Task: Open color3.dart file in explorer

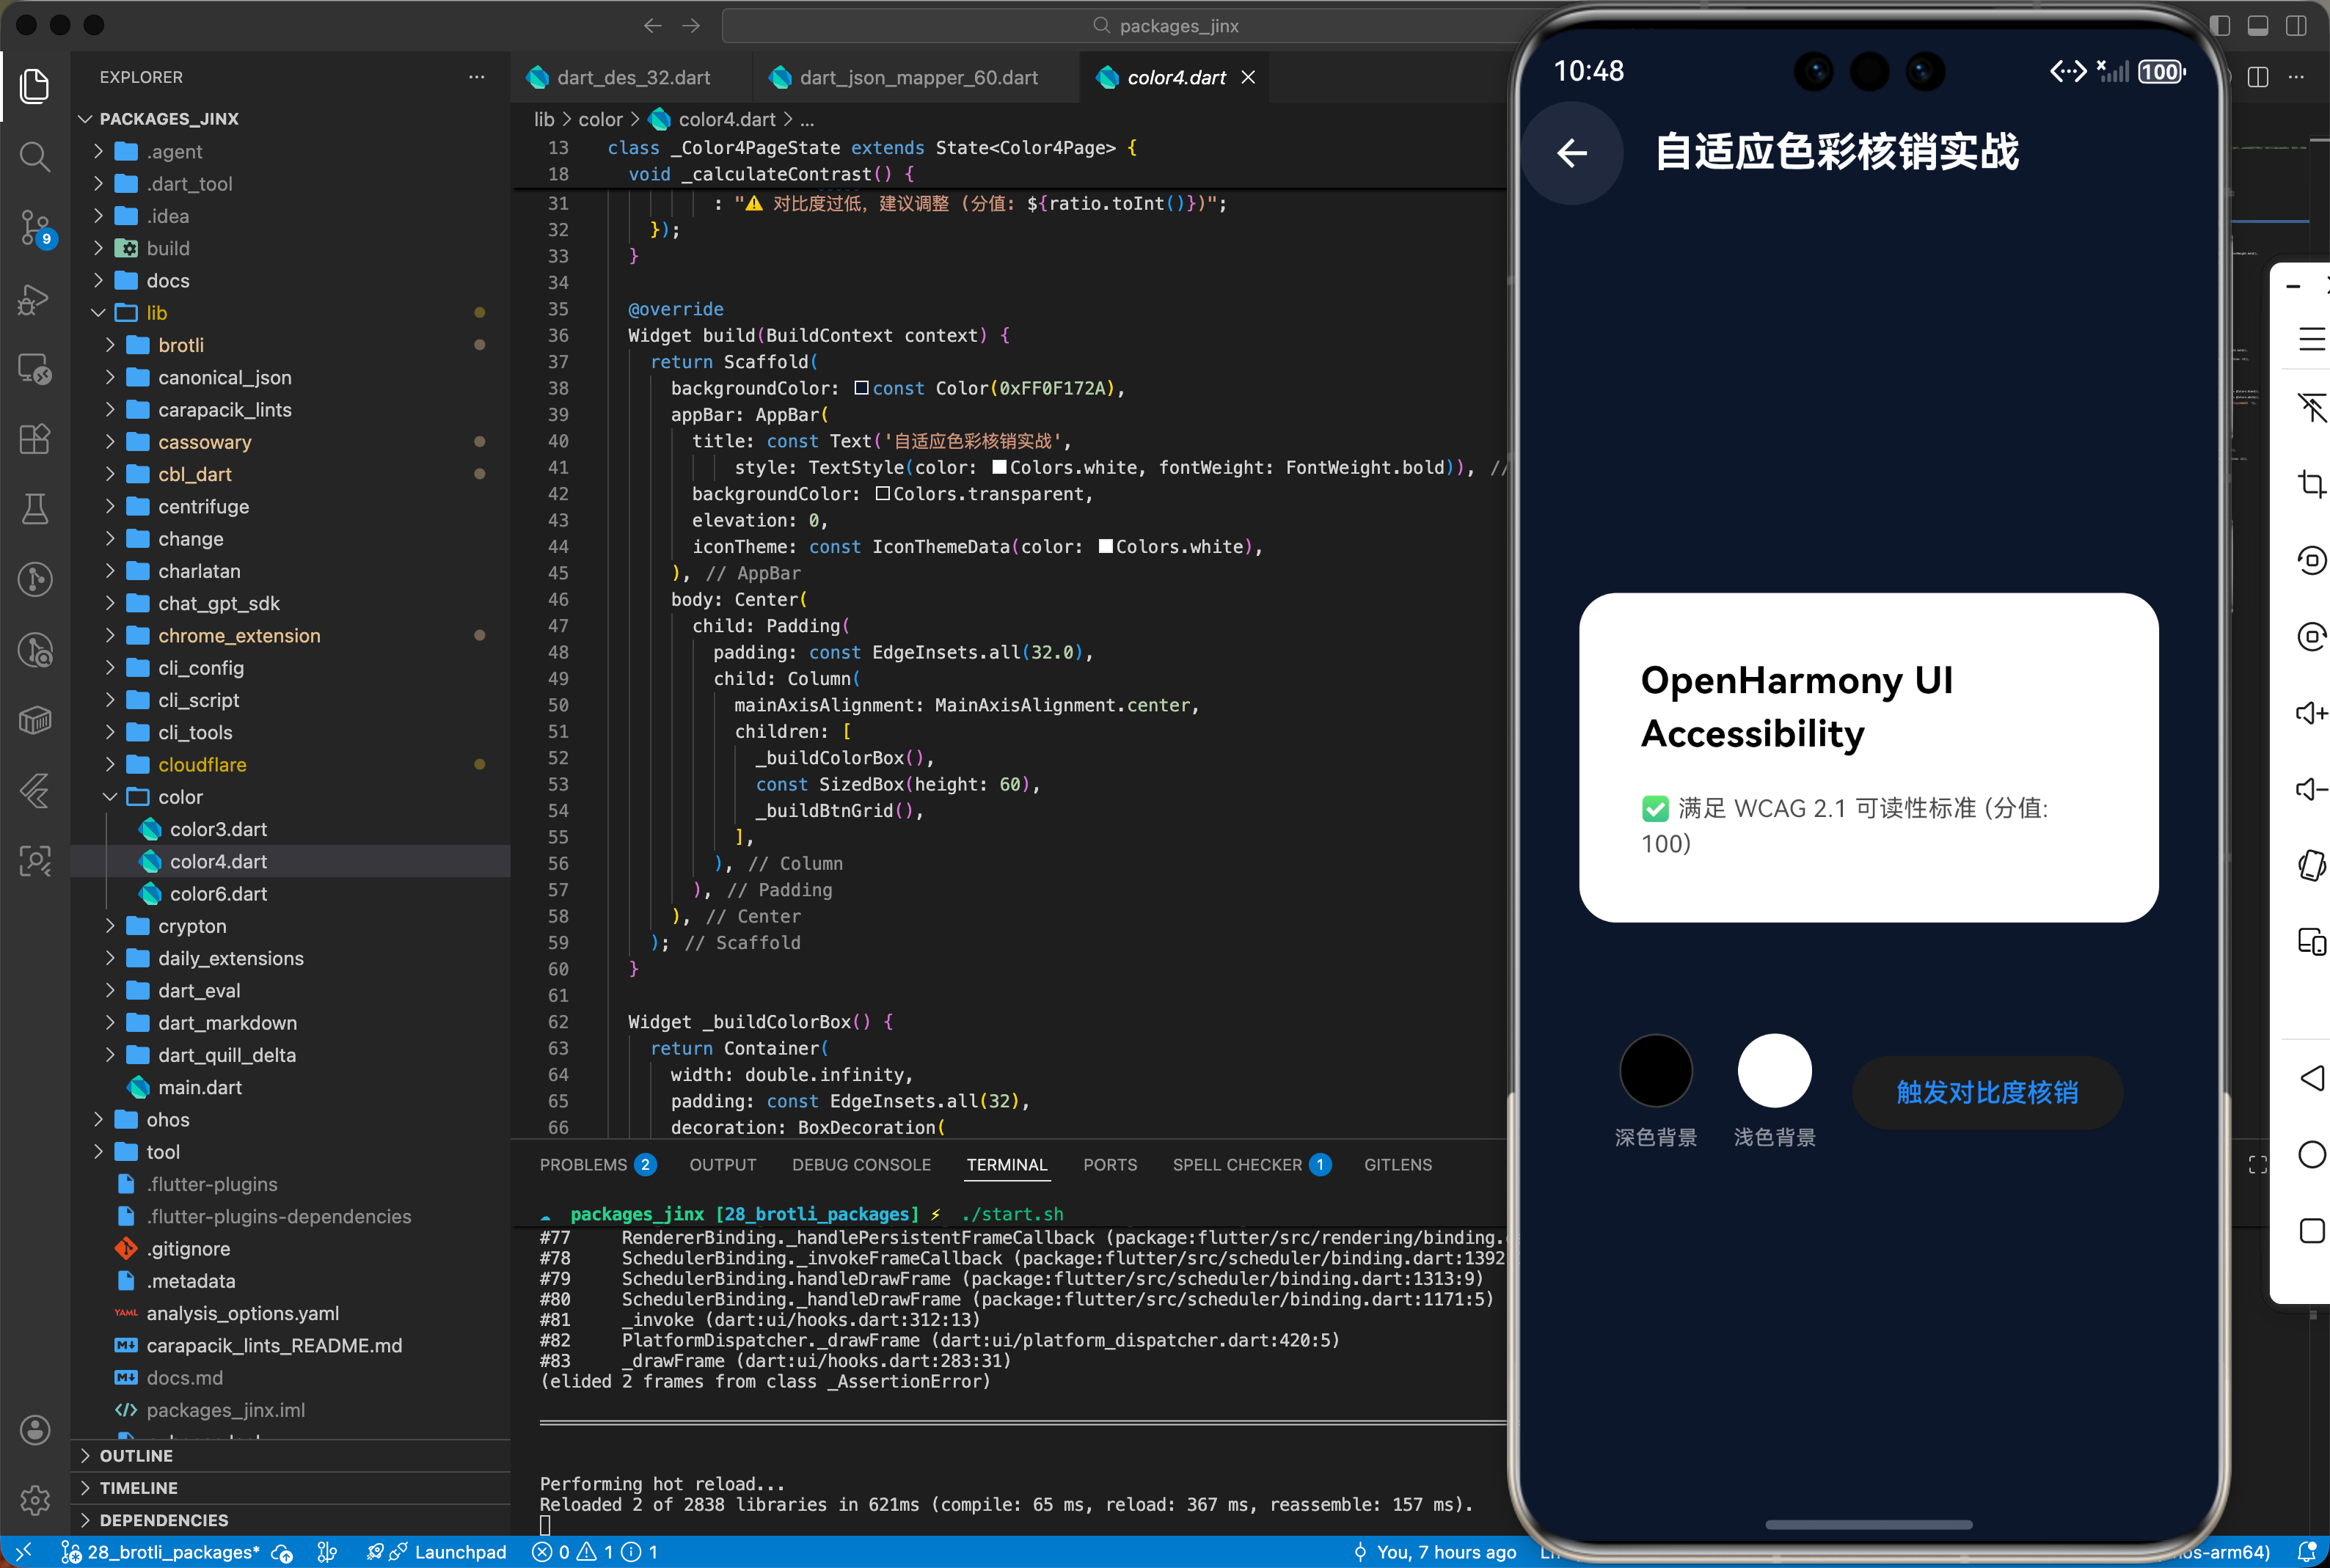Action: click(290, 829)
